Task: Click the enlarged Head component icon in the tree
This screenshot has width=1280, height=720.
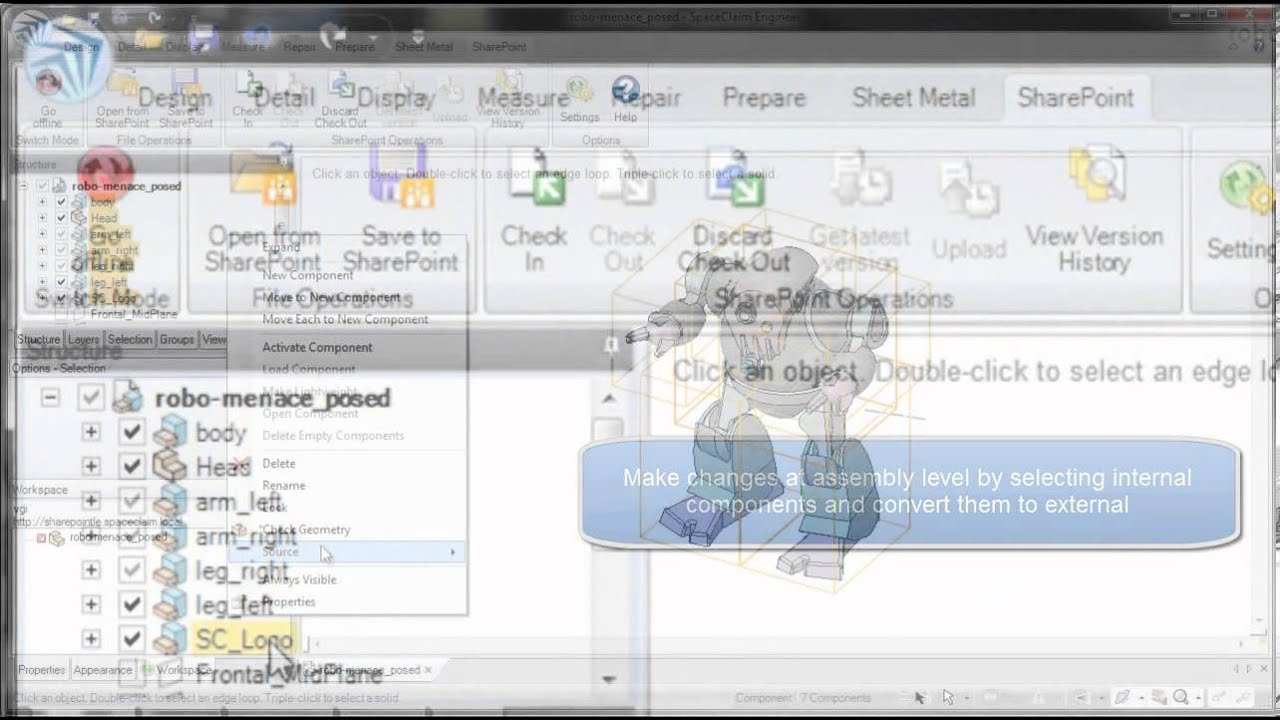Action: tap(169, 465)
